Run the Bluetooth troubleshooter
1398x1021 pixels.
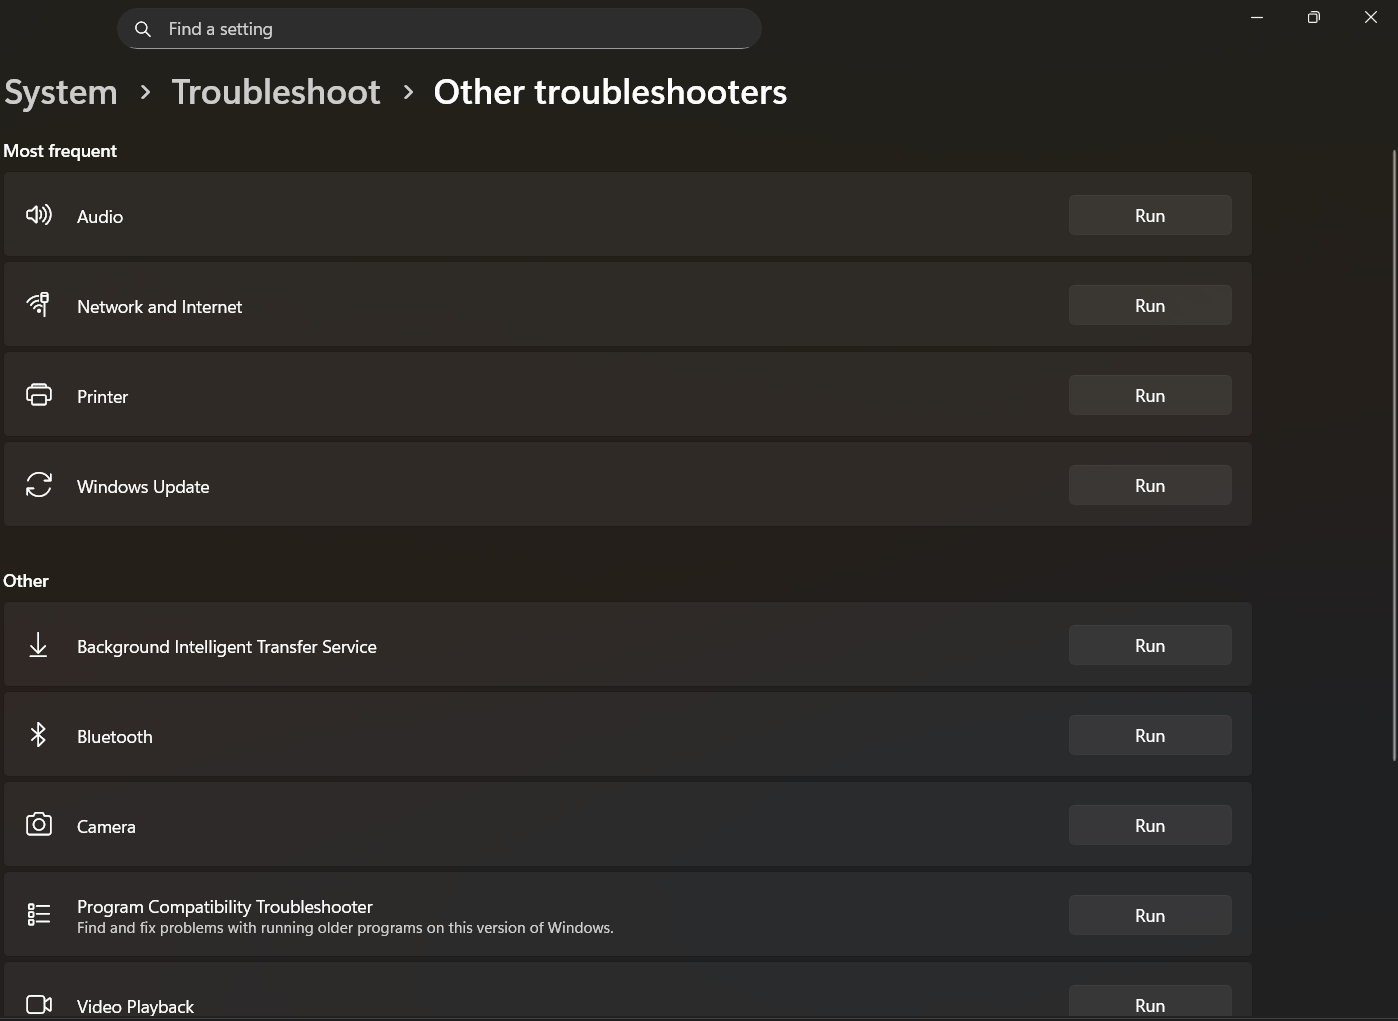click(x=1150, y=735)
